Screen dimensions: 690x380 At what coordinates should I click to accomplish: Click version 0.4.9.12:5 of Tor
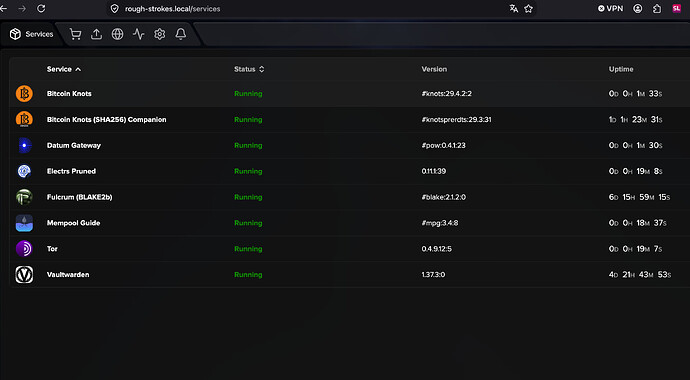[x=437, y=249]
